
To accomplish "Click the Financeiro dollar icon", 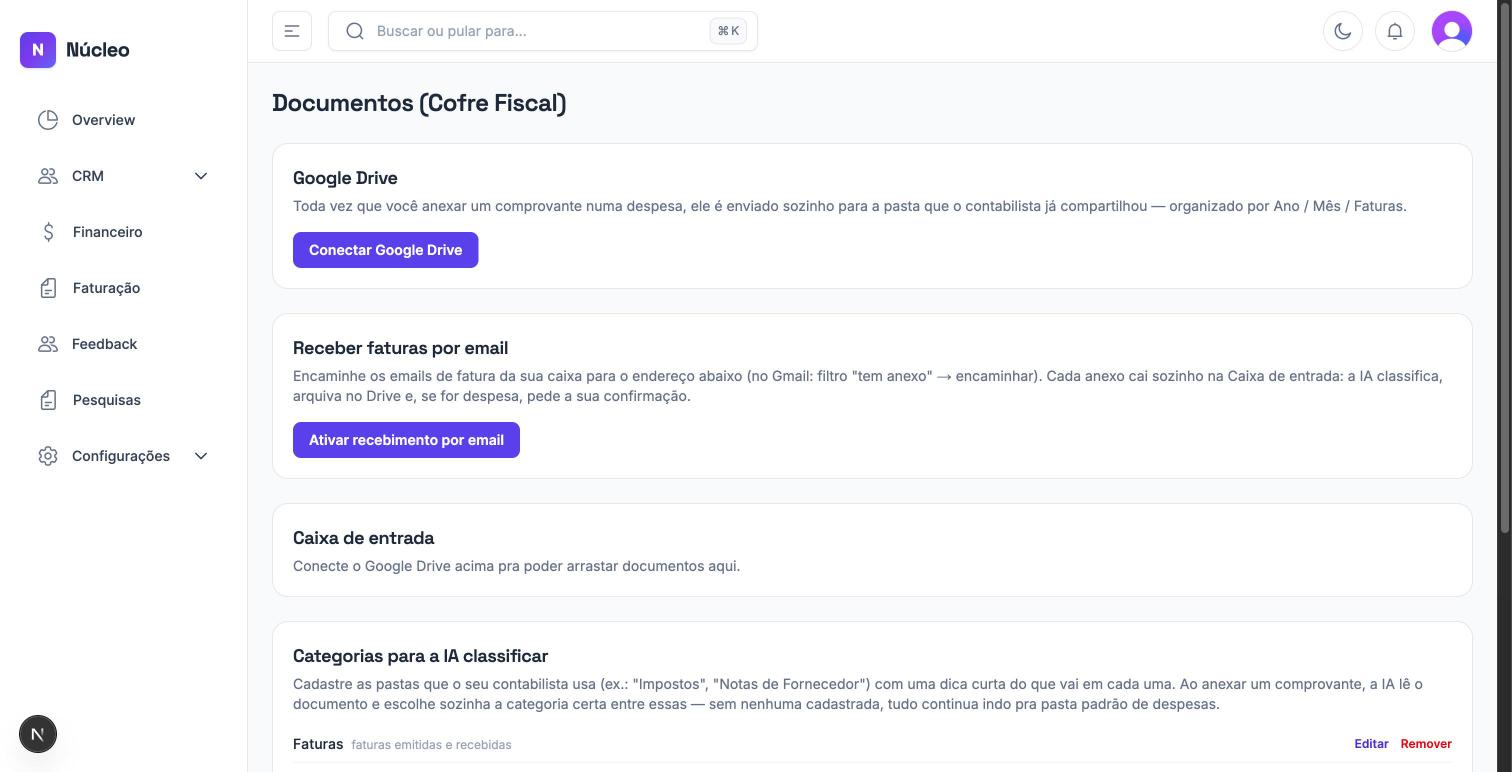I will click(48, 232).
